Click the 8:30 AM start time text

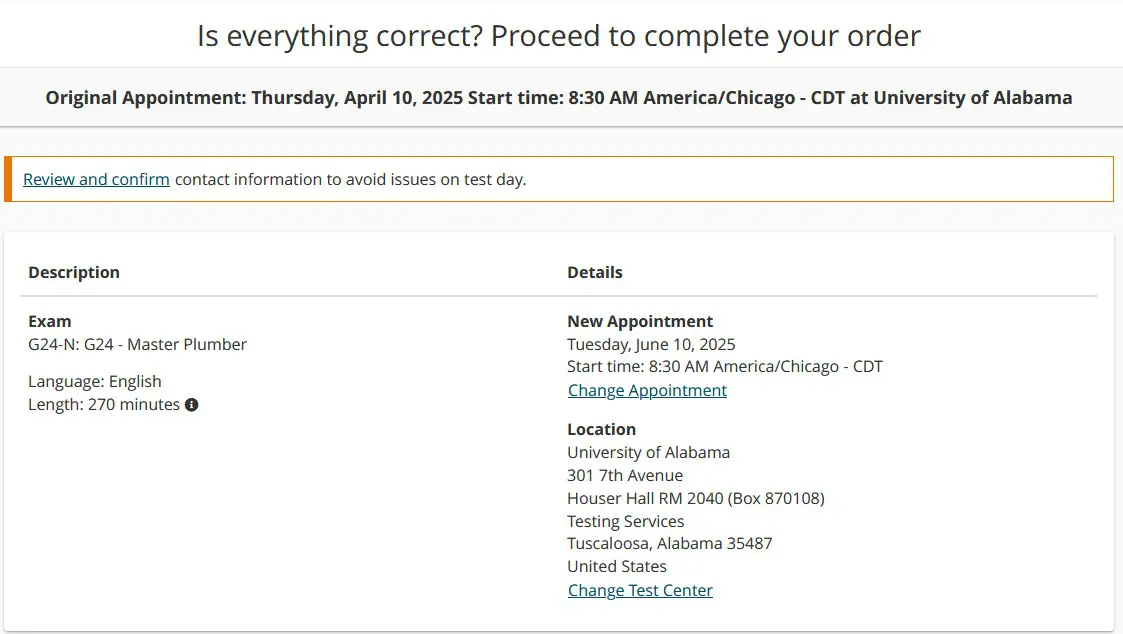(x=724, y=366)
